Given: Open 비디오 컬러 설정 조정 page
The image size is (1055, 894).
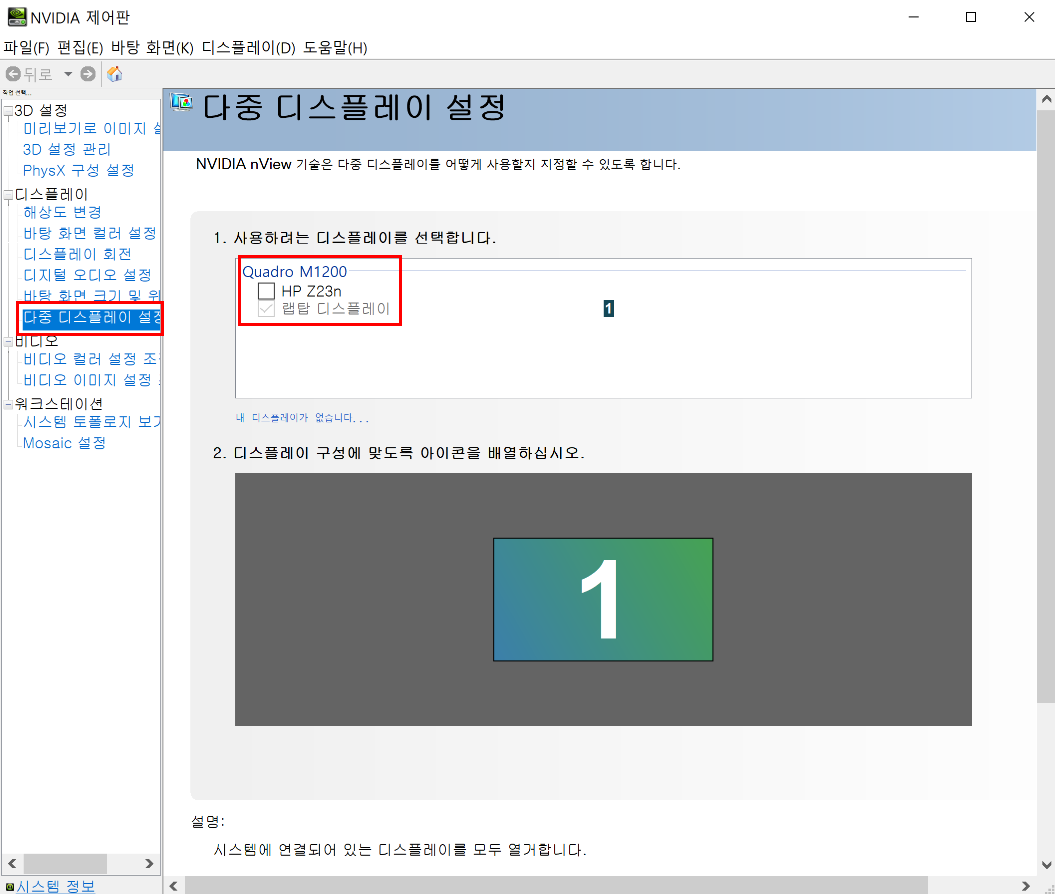Looking at the screenshot, I should [91, 359].
